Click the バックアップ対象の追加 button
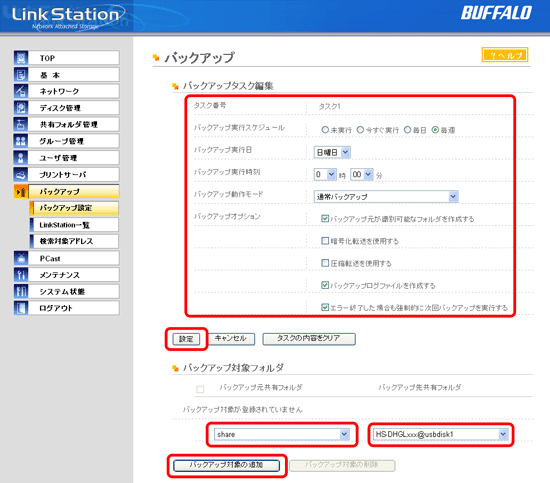This screenshot has width=550, height=483. (226, 465)
